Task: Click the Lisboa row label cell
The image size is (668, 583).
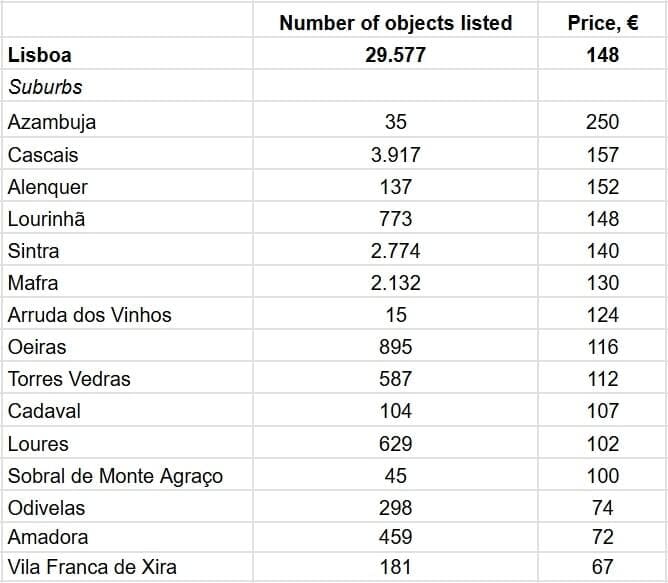Action: pyautogui.click(x=40, y=55)
